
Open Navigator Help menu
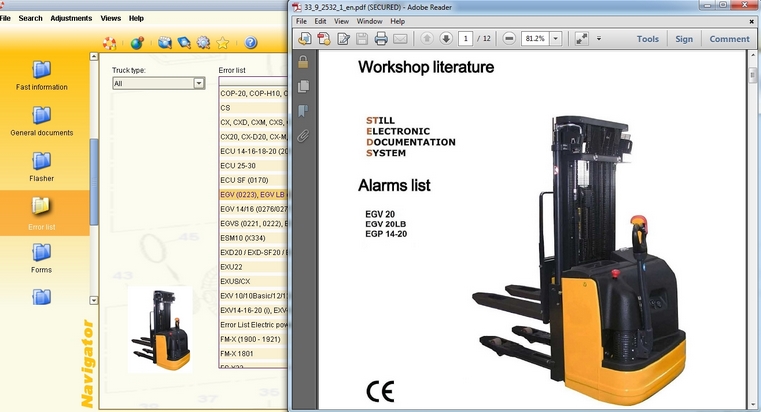pos(136,18)
